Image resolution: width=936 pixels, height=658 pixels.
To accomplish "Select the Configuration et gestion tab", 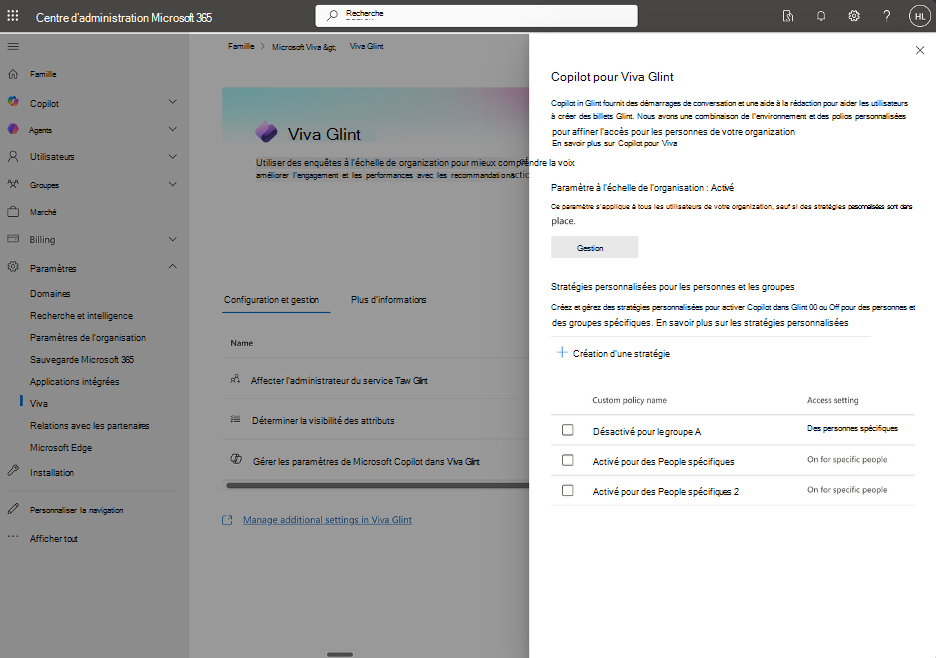I will [275, 299].
